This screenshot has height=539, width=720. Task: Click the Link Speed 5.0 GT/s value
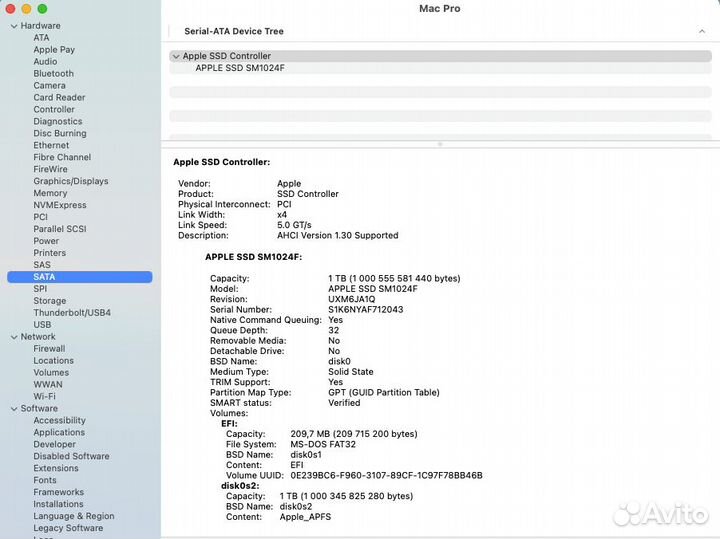click(x=294, y=225)
